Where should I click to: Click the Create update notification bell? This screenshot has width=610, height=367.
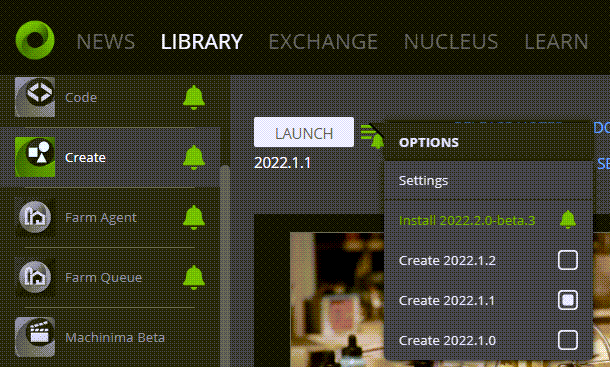coord(194,157)
